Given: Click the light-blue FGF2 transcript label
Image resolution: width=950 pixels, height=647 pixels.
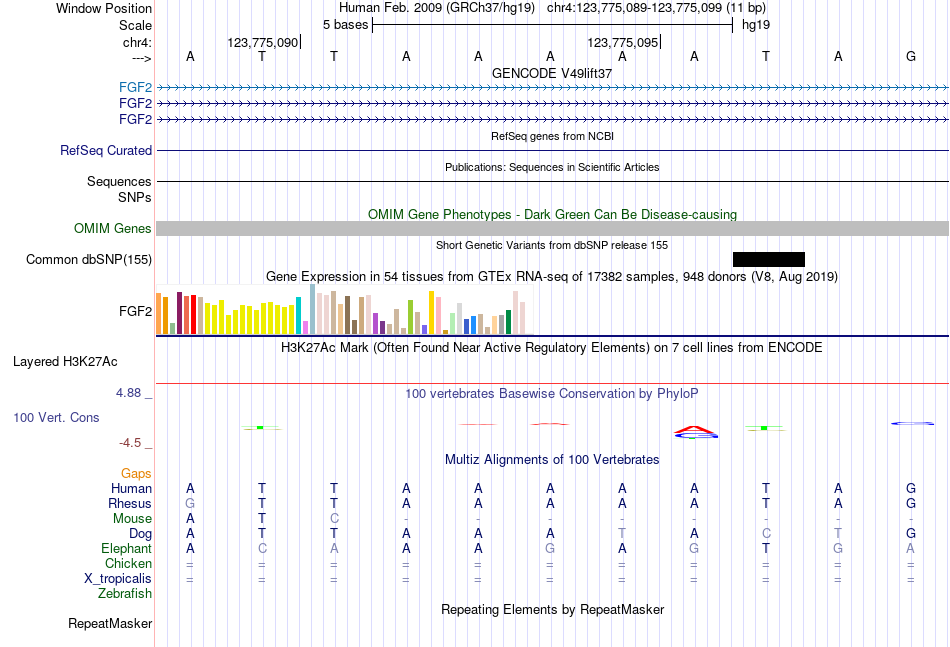Looking at the screenshot, I should tap(135, 87).
